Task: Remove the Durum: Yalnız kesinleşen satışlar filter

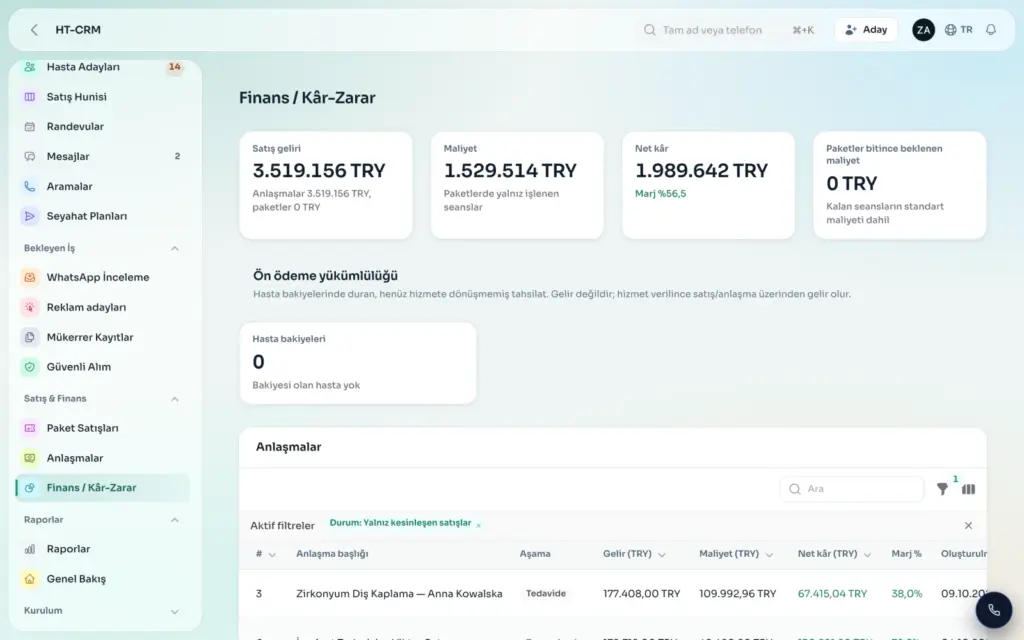Action: pos(479,525)
